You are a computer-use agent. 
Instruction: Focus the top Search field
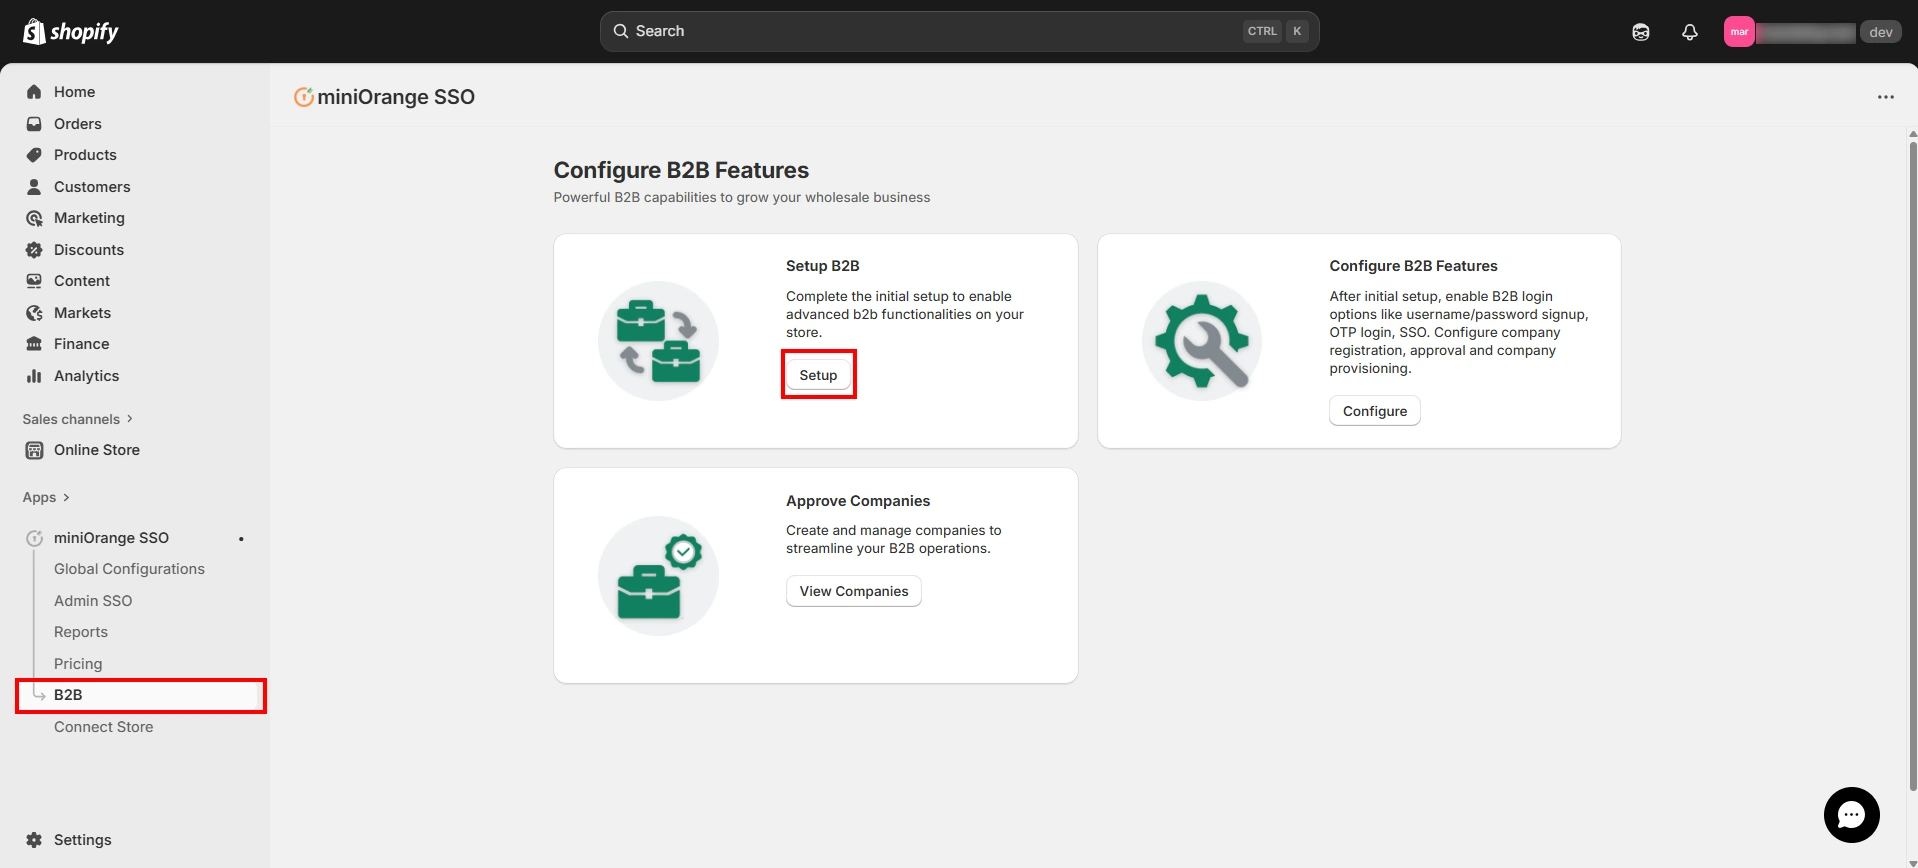coord(930,31)
